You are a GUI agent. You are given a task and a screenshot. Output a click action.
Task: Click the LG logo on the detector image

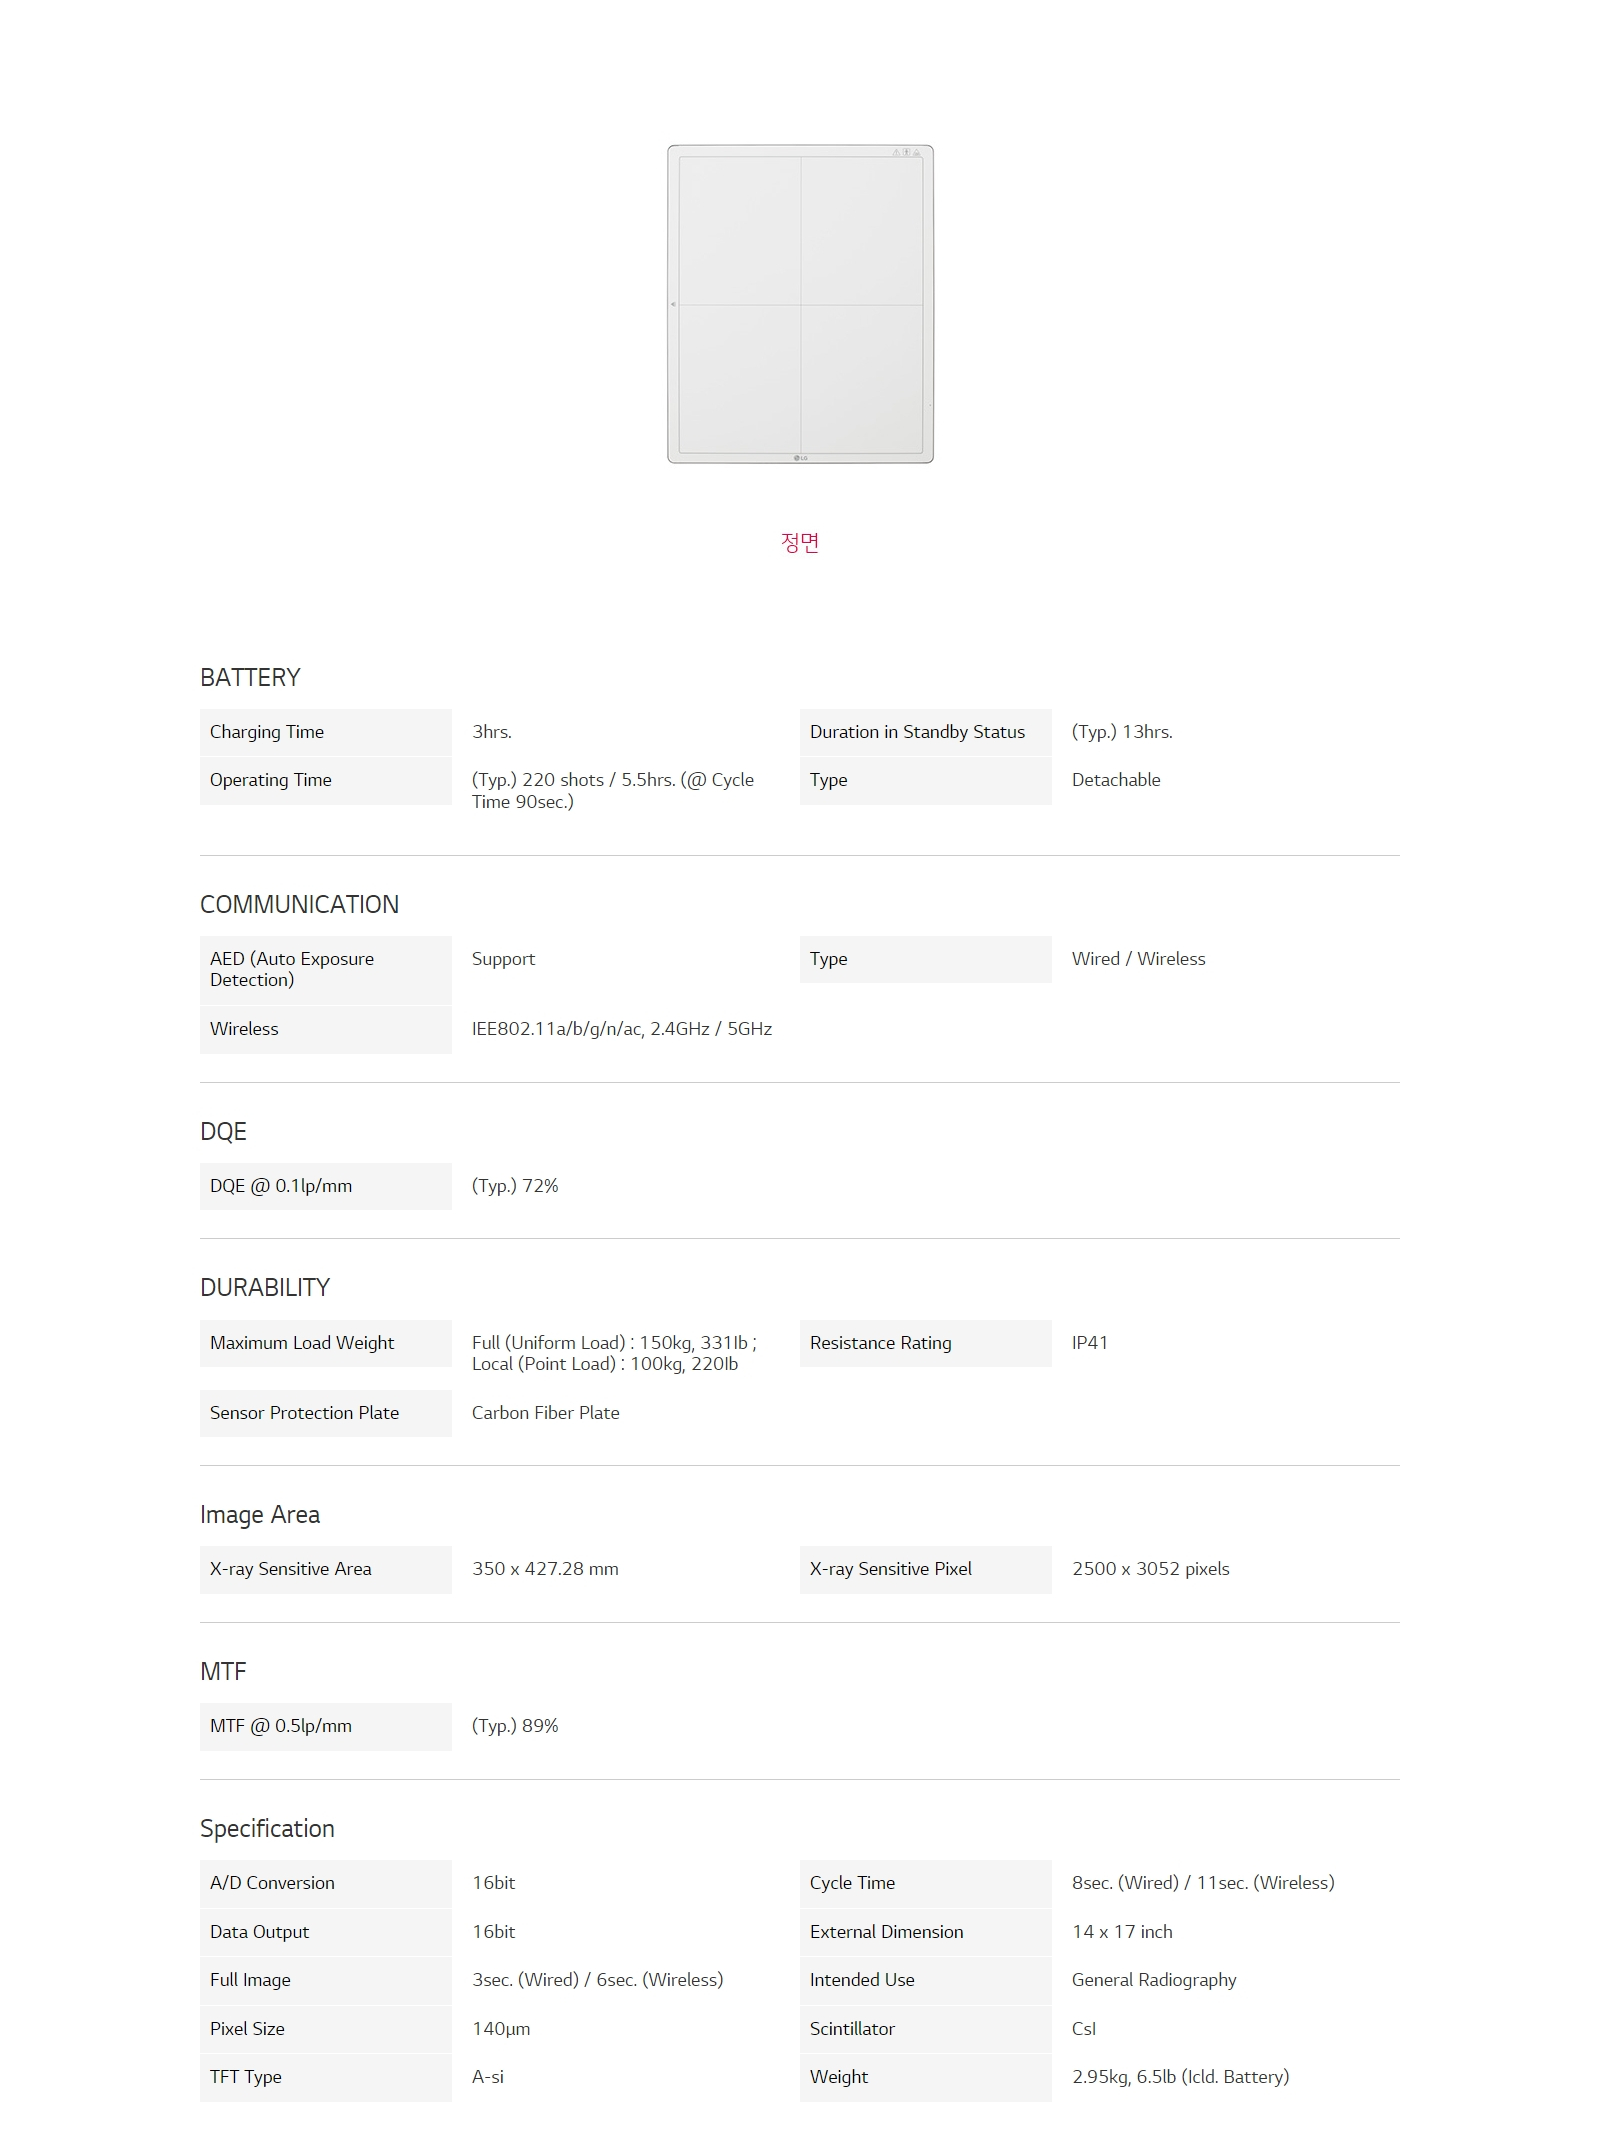[x=801, y=458]
